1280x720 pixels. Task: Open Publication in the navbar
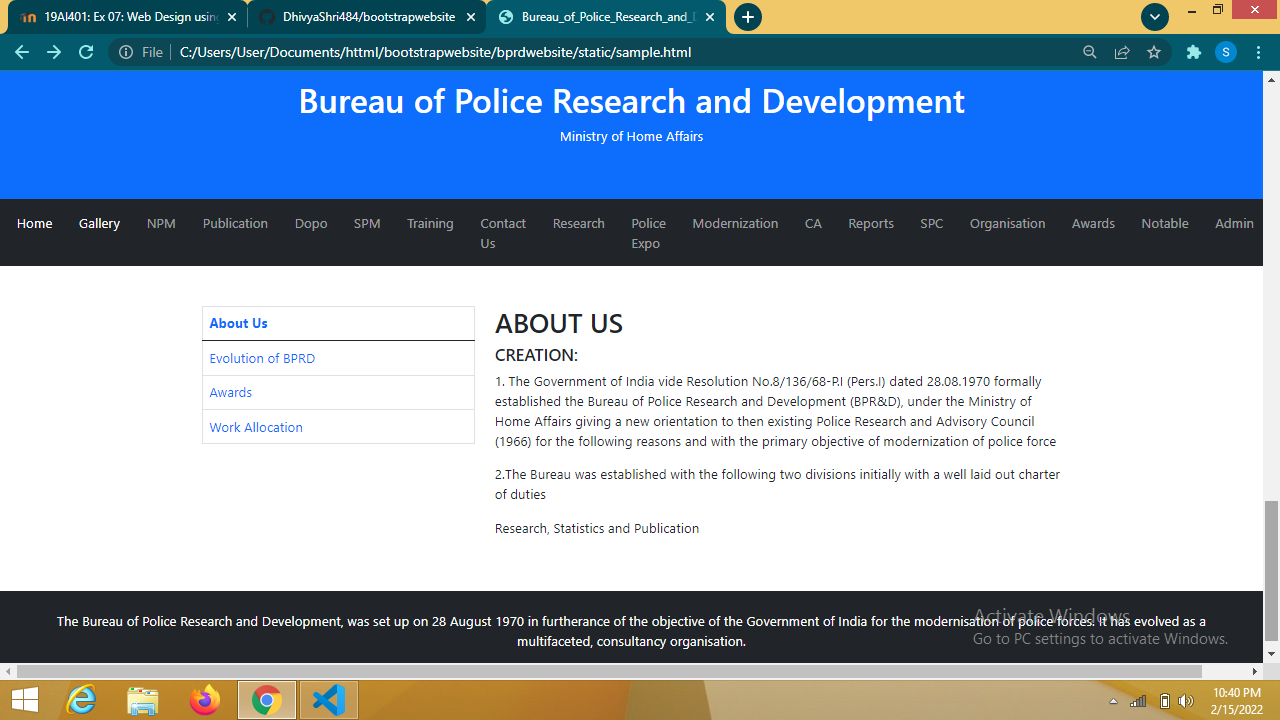click(x=235, y=223)
